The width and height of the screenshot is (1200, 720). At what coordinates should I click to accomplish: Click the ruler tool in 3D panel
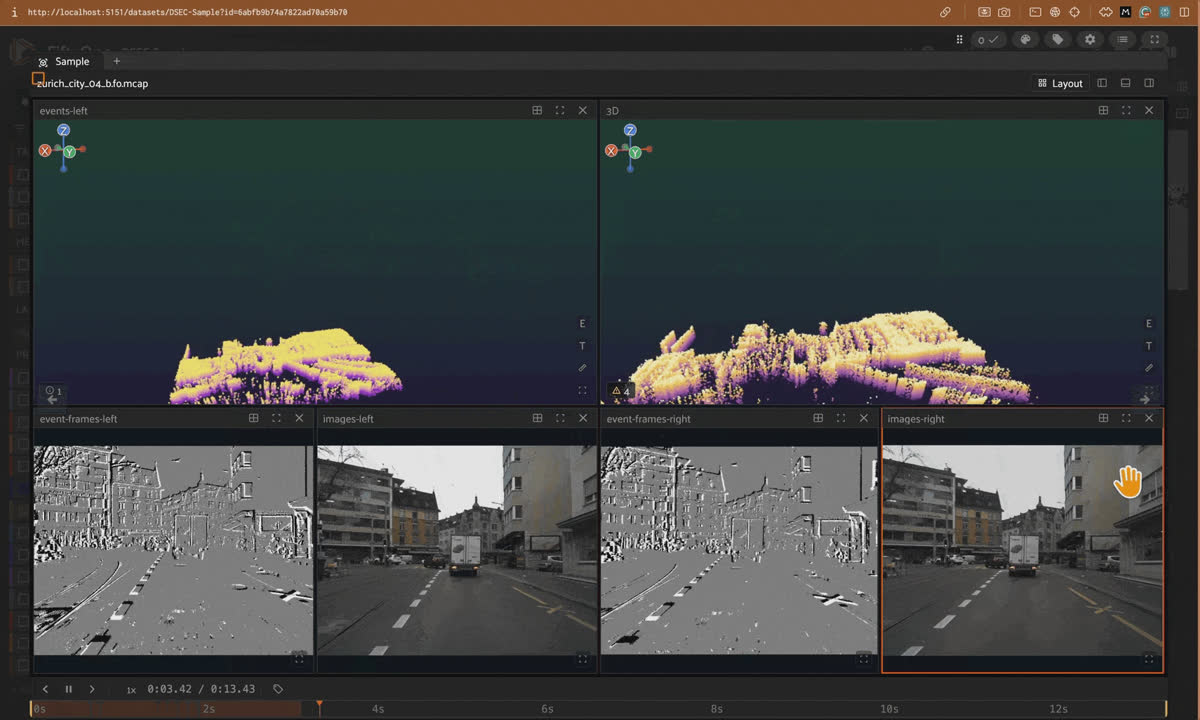point(1148,368)
